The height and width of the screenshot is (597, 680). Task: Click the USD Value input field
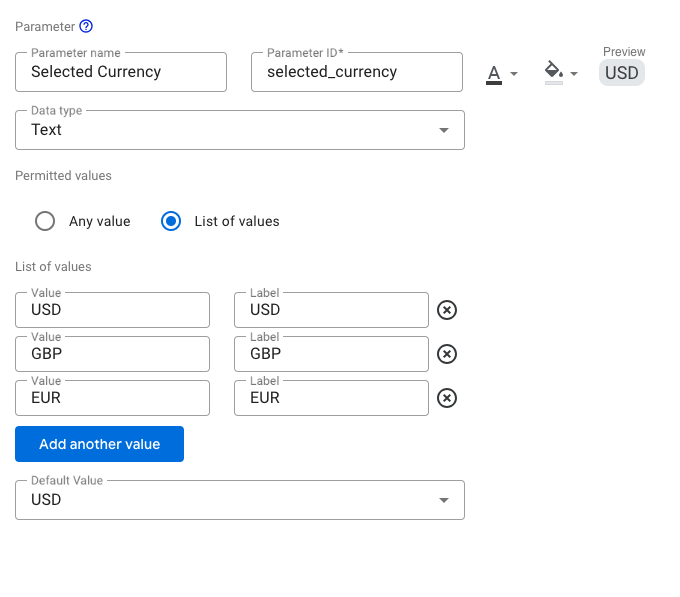112,310
